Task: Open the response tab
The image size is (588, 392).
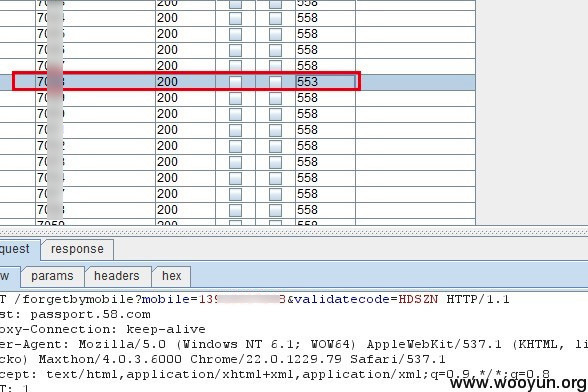Action: coord(77,249)
